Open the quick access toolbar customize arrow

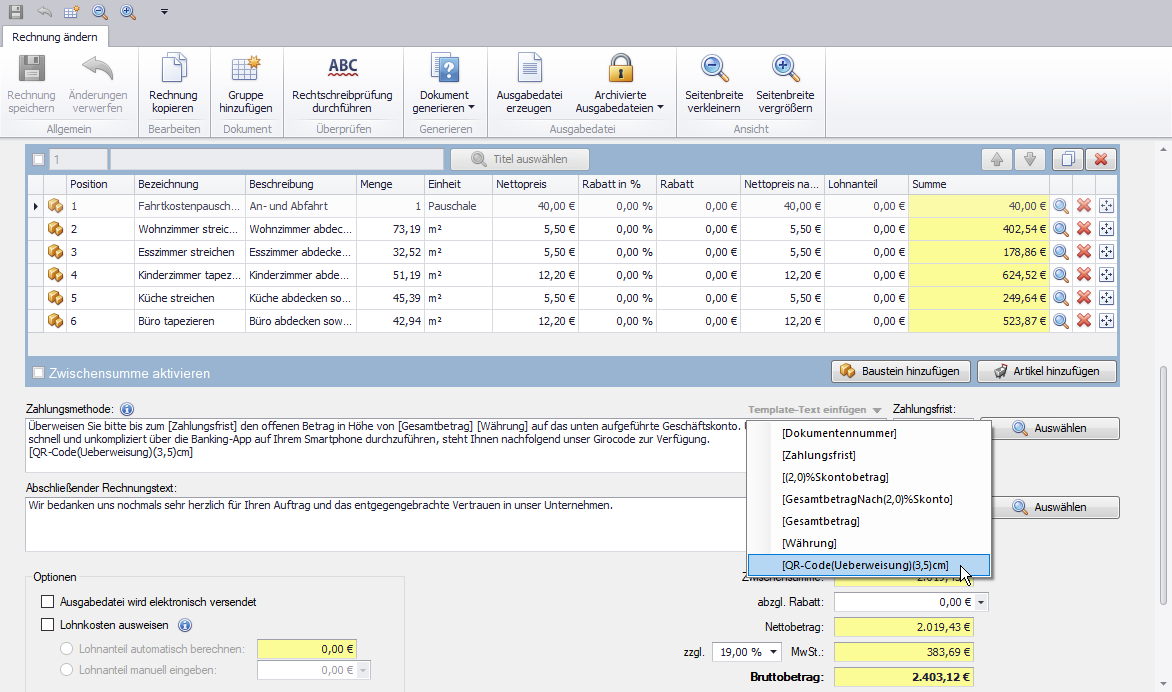(164, 12)
